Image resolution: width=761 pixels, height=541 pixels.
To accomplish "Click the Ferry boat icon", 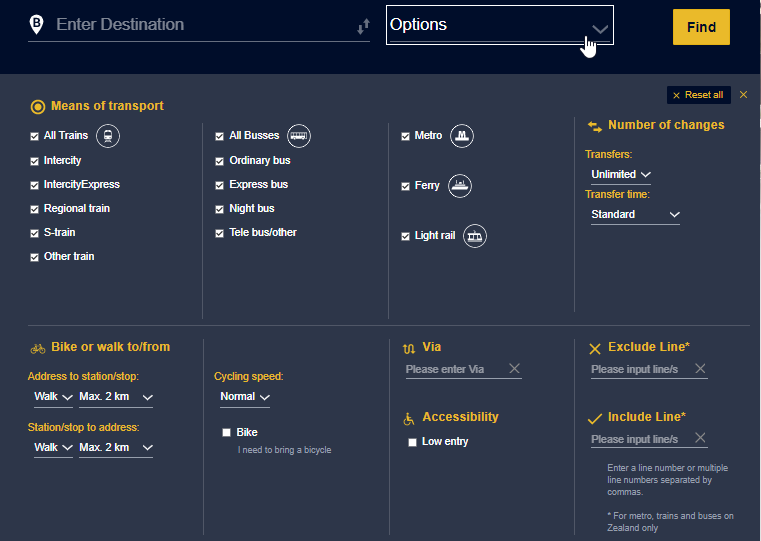I will pos(460,186).
